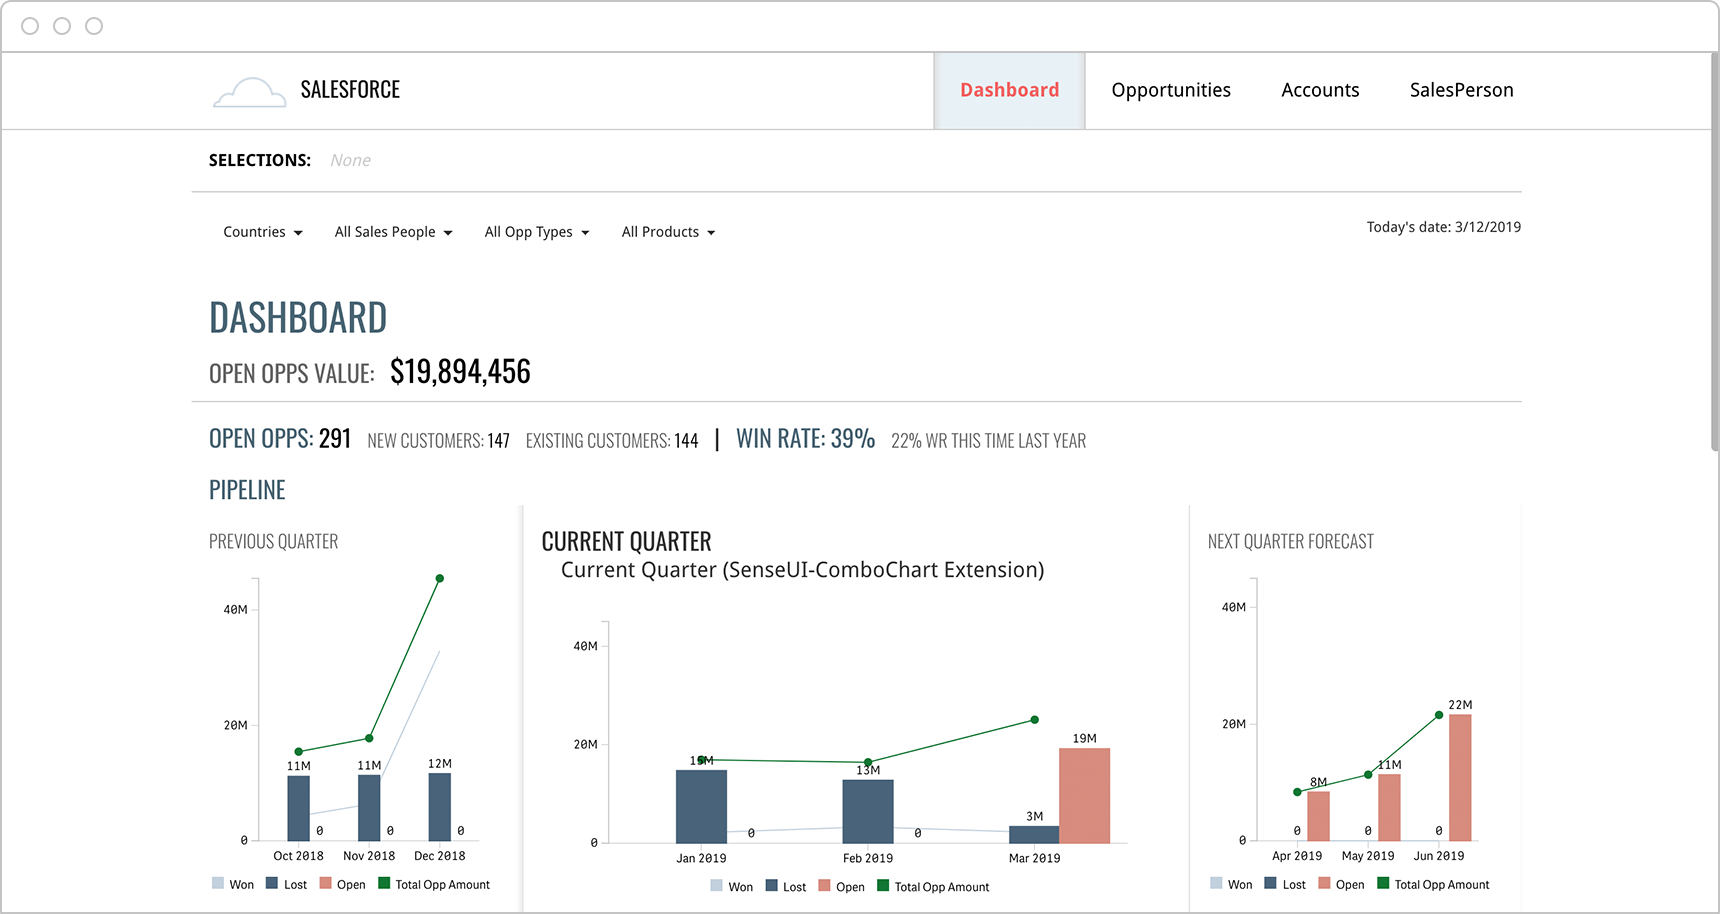Click the Mar 2019 Total Opp Amount point
This screenshot has height=914, width=1720.
point(1035,720)
